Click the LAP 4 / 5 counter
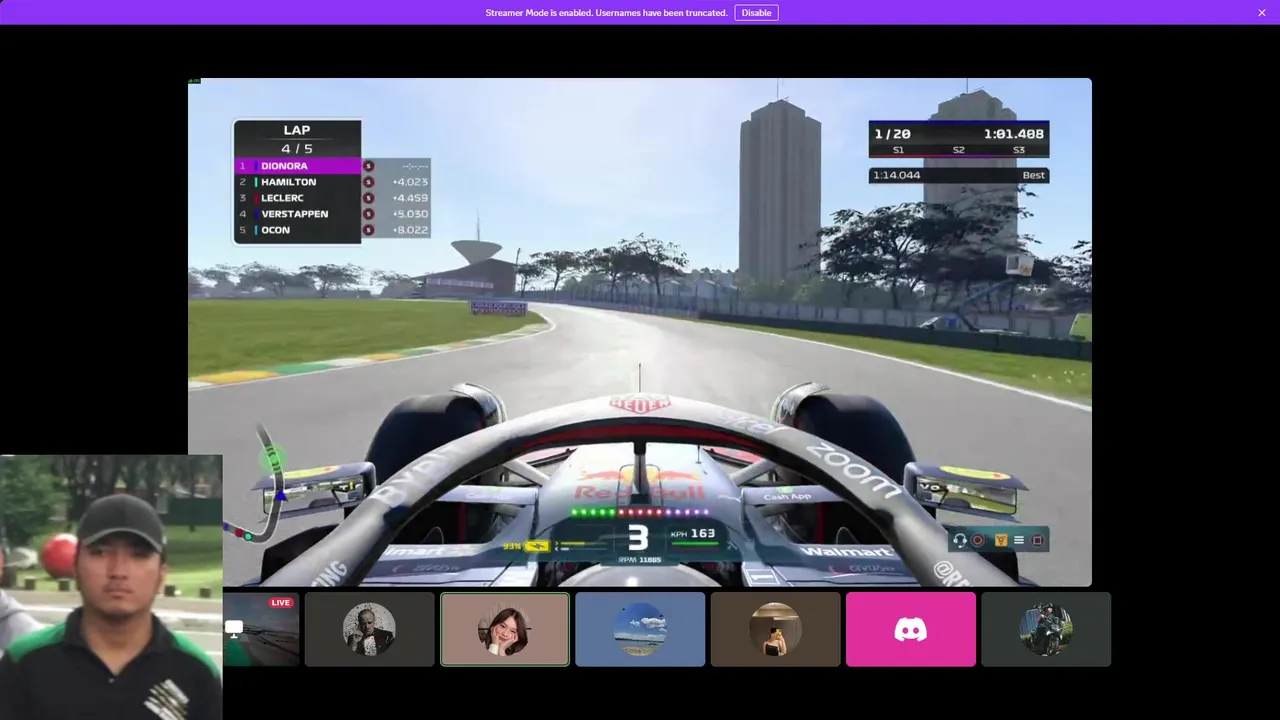The width and height of the screenshot is (1280, 720). (297, 139)
